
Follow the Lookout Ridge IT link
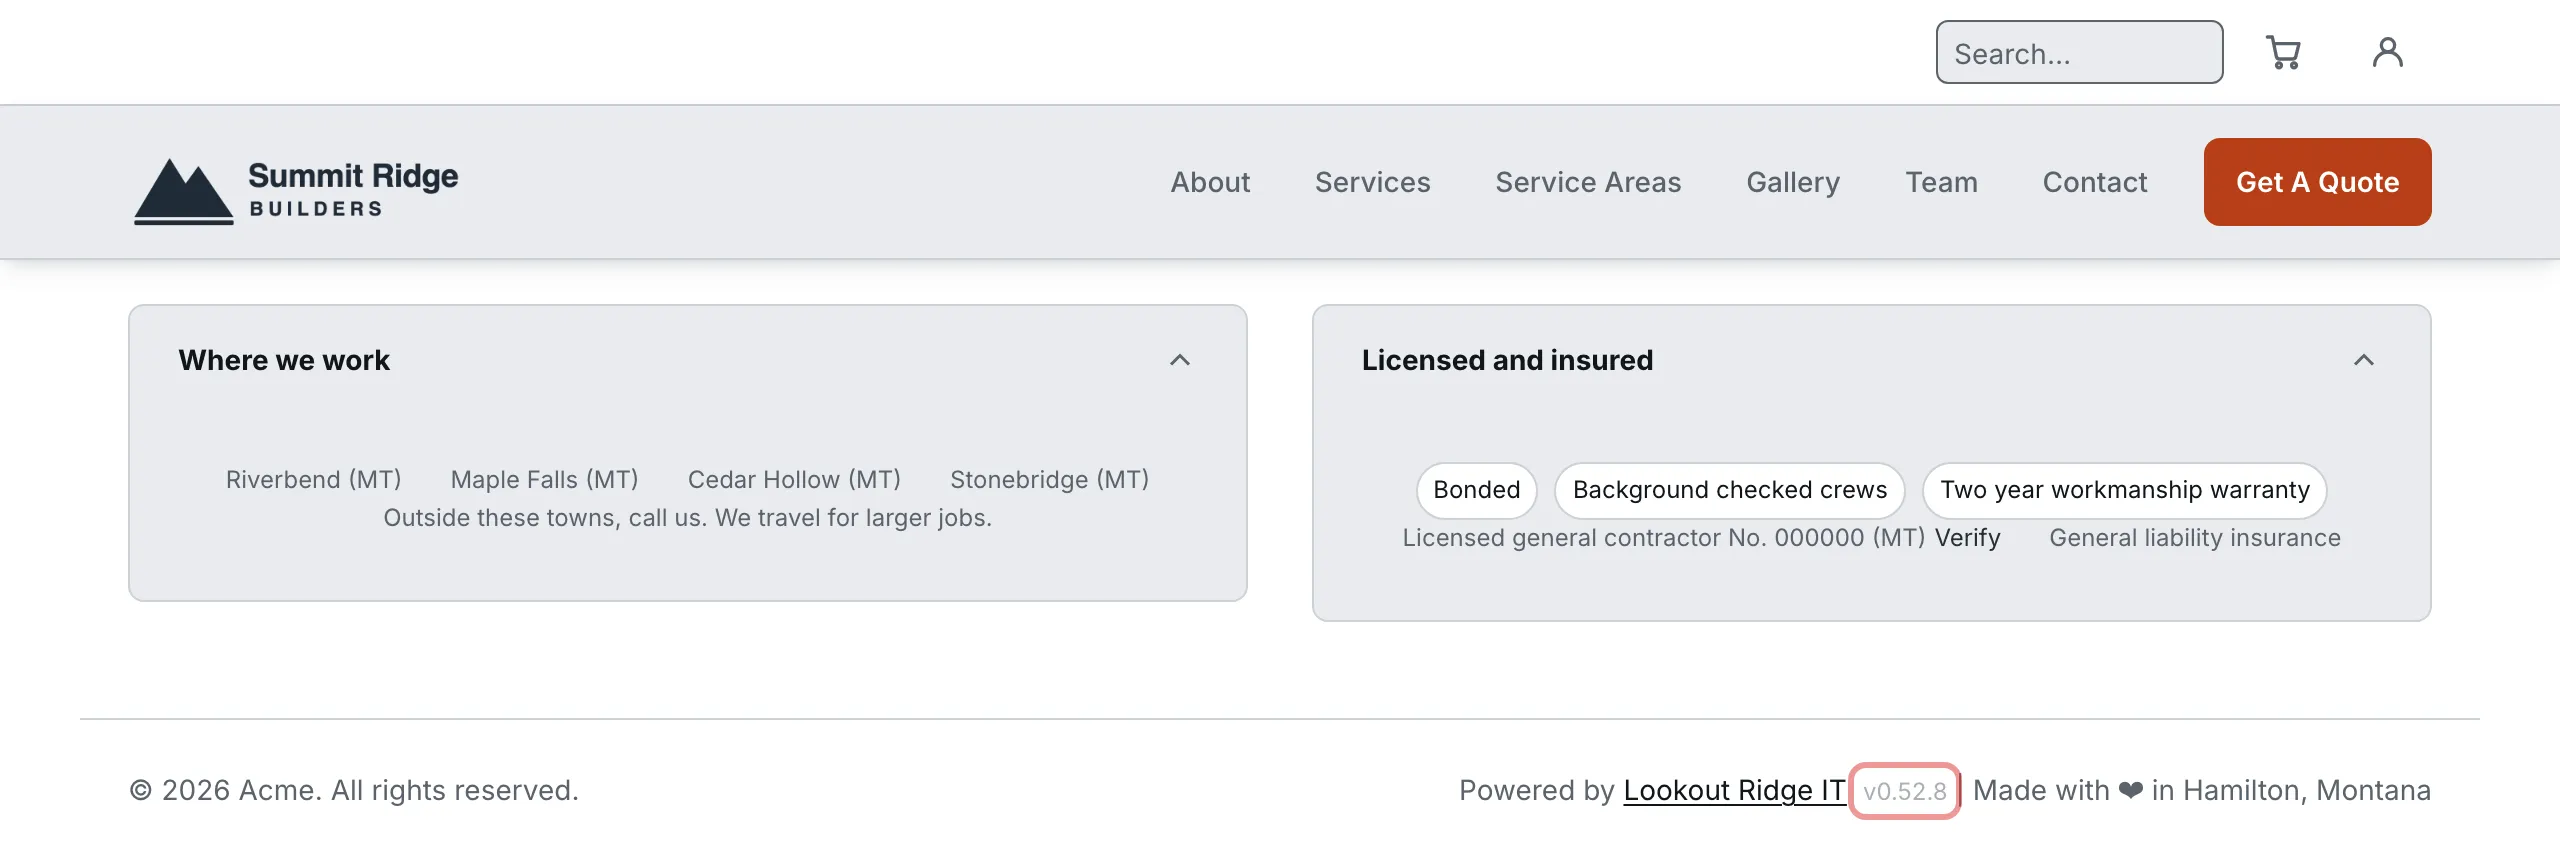1734,790
